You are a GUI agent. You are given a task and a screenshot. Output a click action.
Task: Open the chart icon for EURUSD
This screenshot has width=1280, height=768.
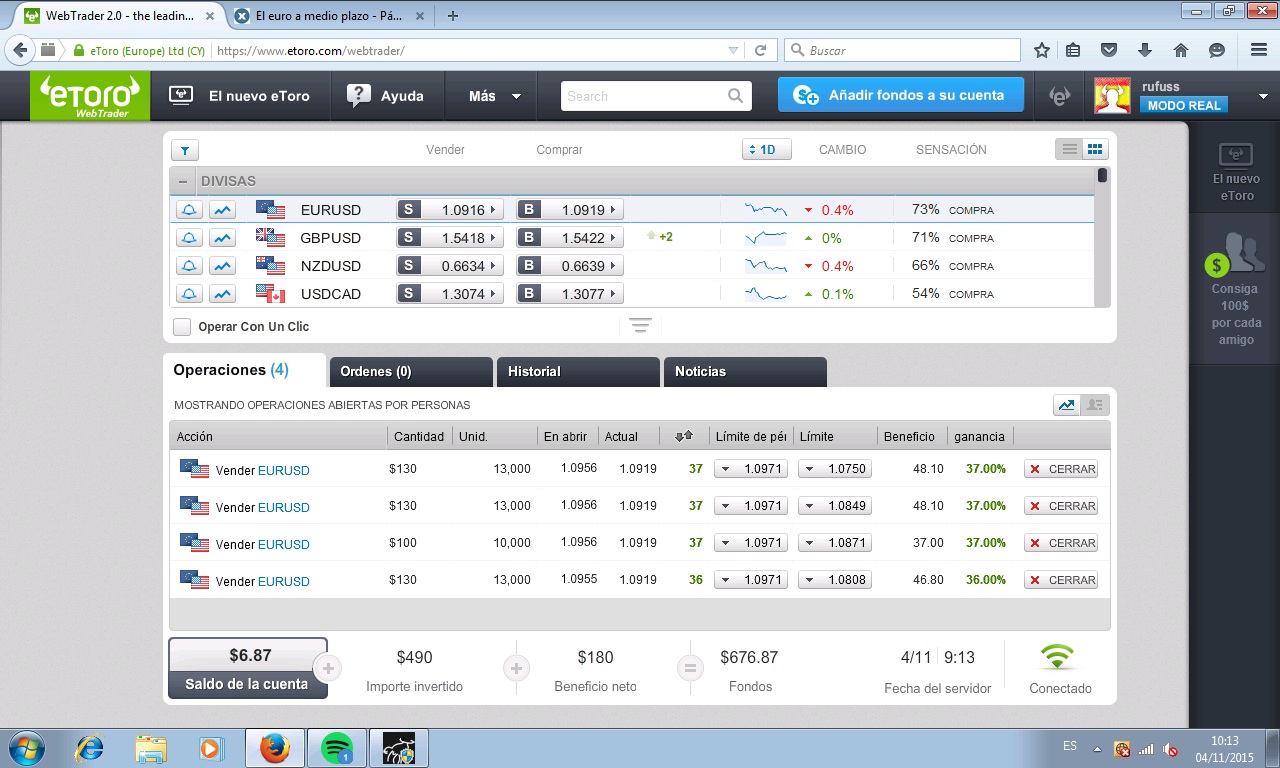tap(222, 210)
